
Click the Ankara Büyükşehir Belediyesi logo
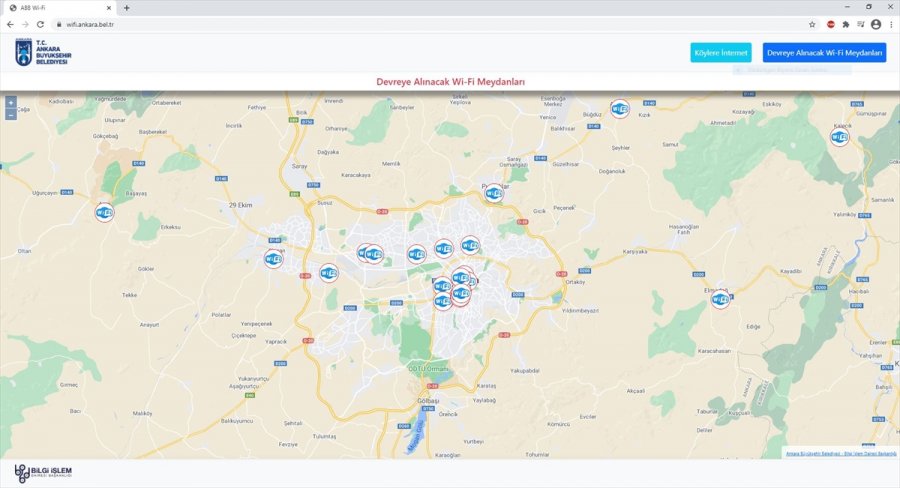[44, 52]
